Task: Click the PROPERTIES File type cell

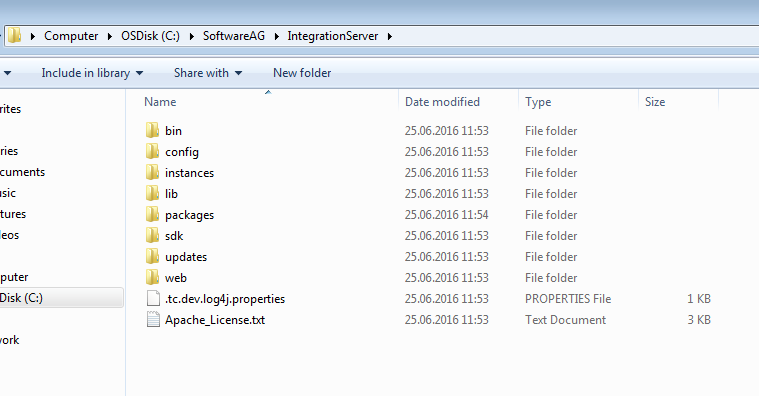Action: coord(568,299)
